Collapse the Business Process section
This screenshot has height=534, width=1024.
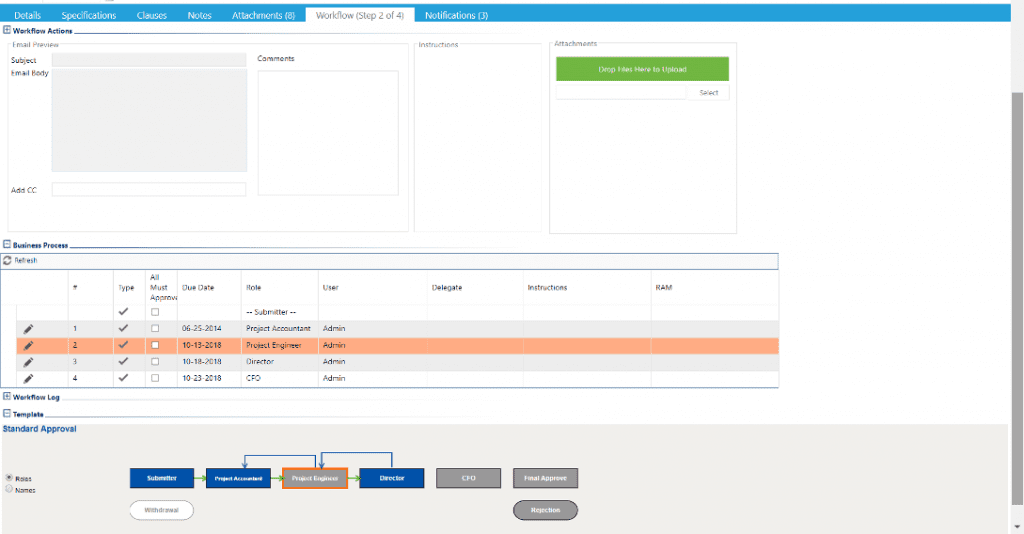click(7, 244)
